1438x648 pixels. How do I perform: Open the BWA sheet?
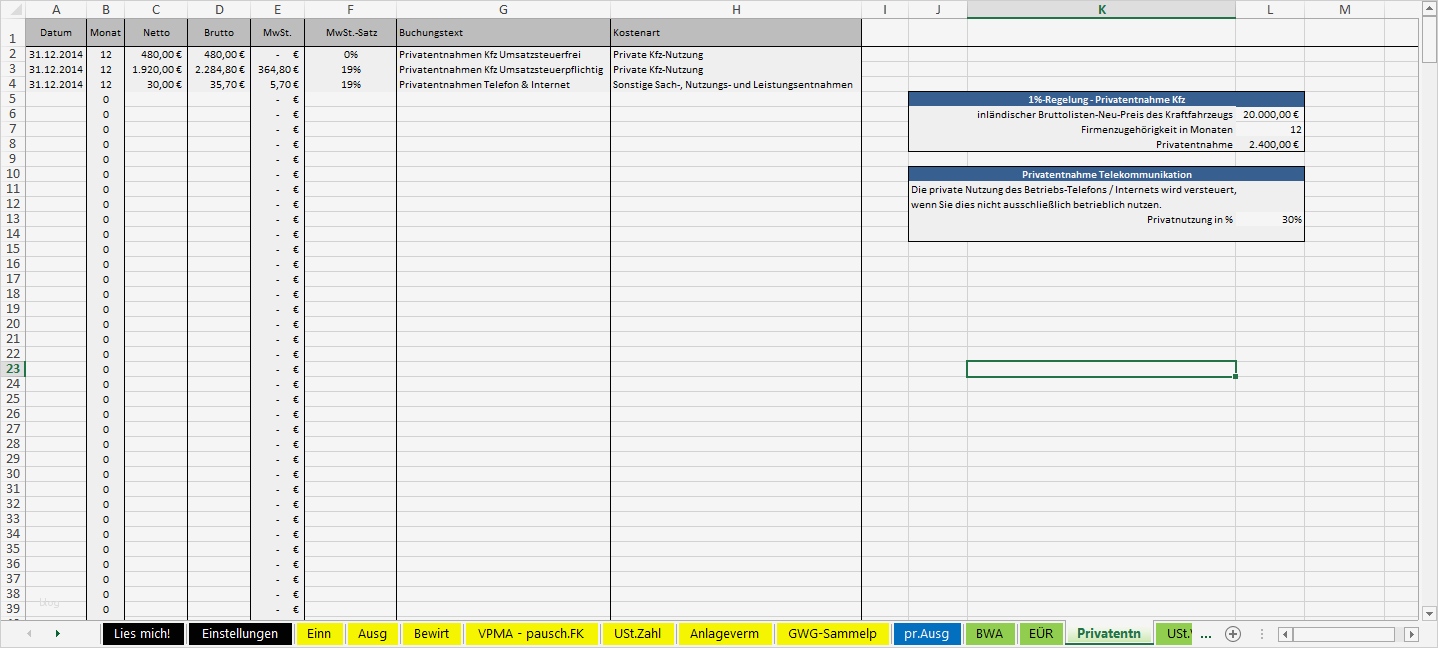coord(991,633)
